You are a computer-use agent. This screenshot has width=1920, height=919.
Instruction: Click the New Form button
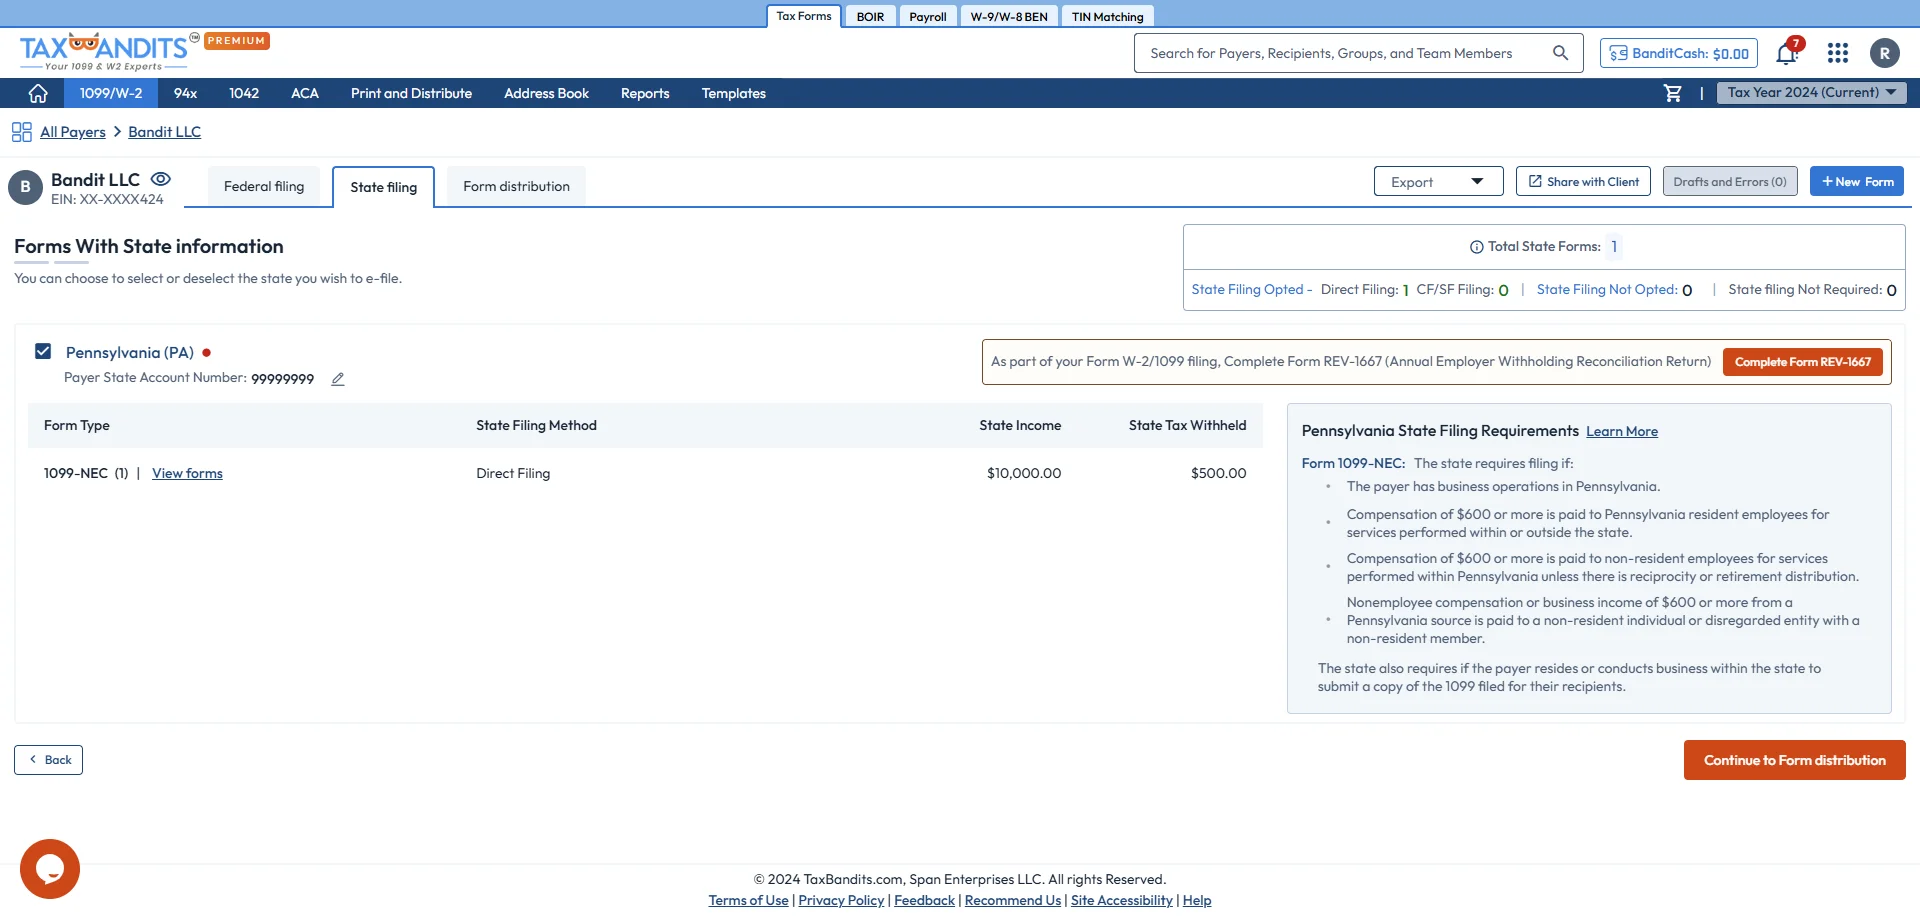(x=1857, y=182)
